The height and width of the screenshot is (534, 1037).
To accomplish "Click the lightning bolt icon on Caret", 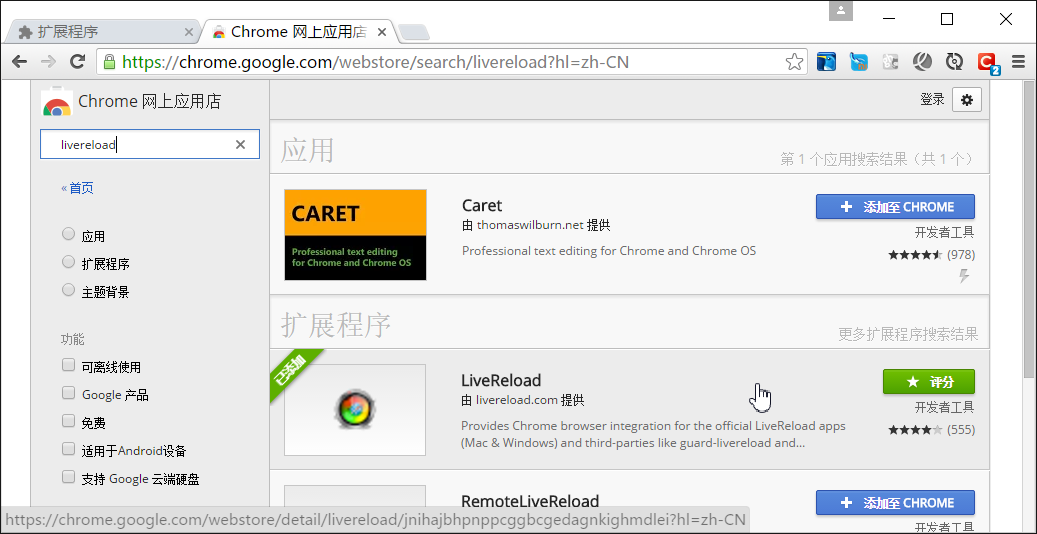I will pyautogui.click(x=964, y=276).
